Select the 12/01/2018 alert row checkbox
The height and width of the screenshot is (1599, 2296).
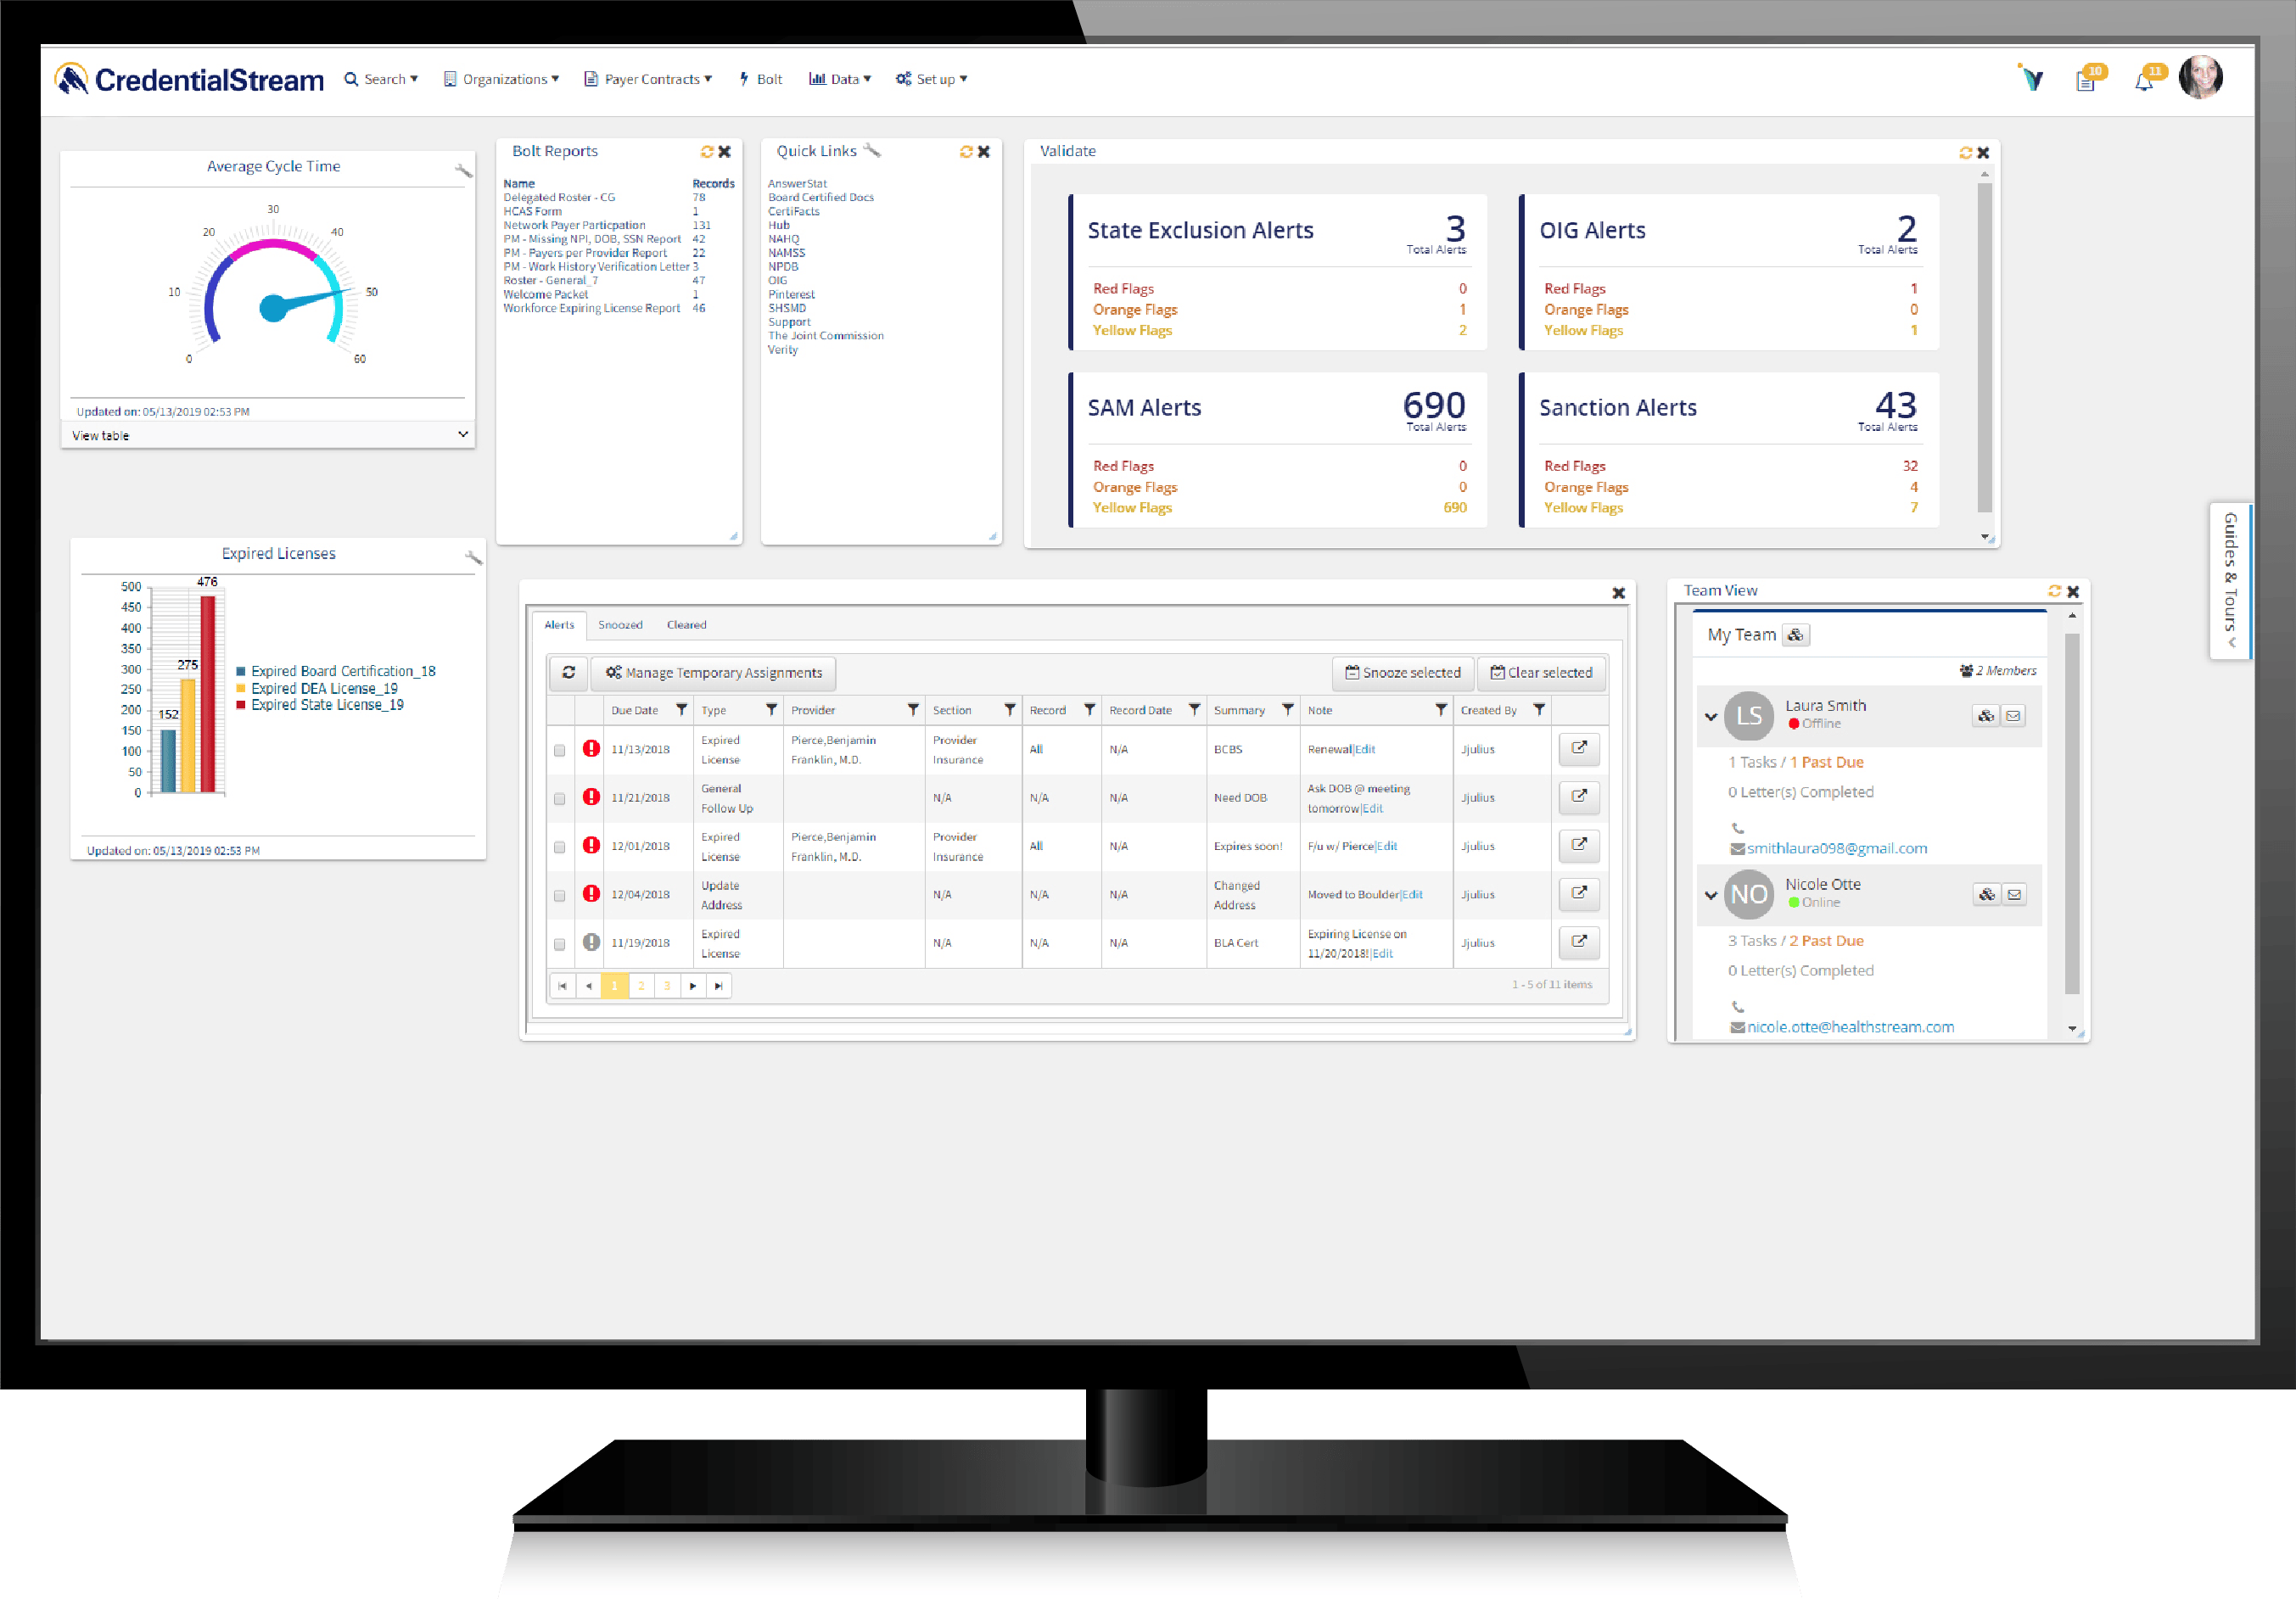point(559,847)
